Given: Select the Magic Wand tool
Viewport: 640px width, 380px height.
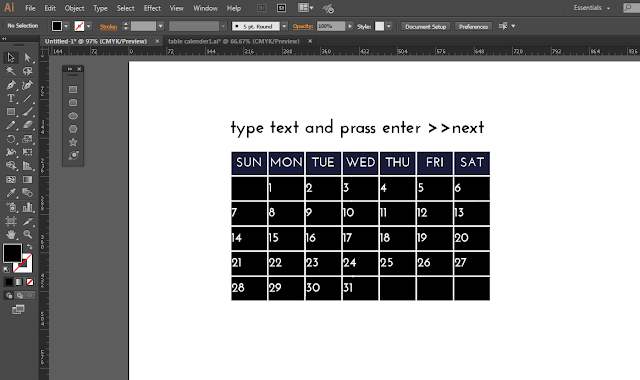Looking at the screenshot, I should pyautogui.click(x=11, y=71).
